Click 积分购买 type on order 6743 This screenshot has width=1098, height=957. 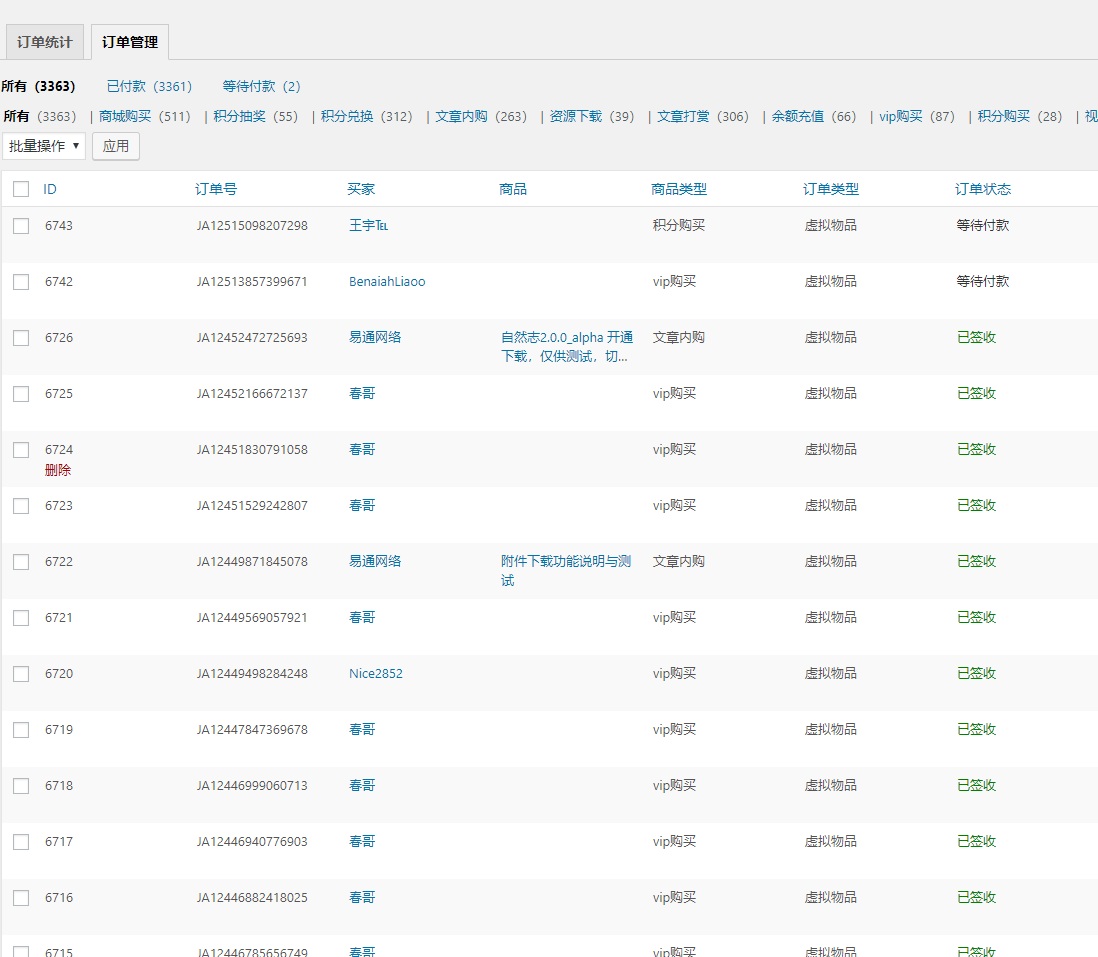click(x=679, y=225)
